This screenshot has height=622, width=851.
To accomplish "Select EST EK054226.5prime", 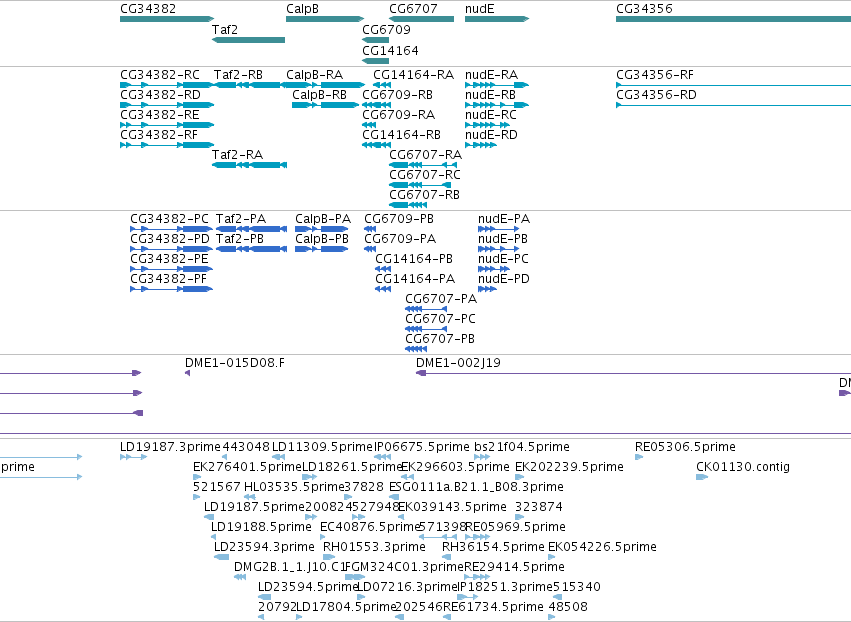I will [x=551, y=557].
